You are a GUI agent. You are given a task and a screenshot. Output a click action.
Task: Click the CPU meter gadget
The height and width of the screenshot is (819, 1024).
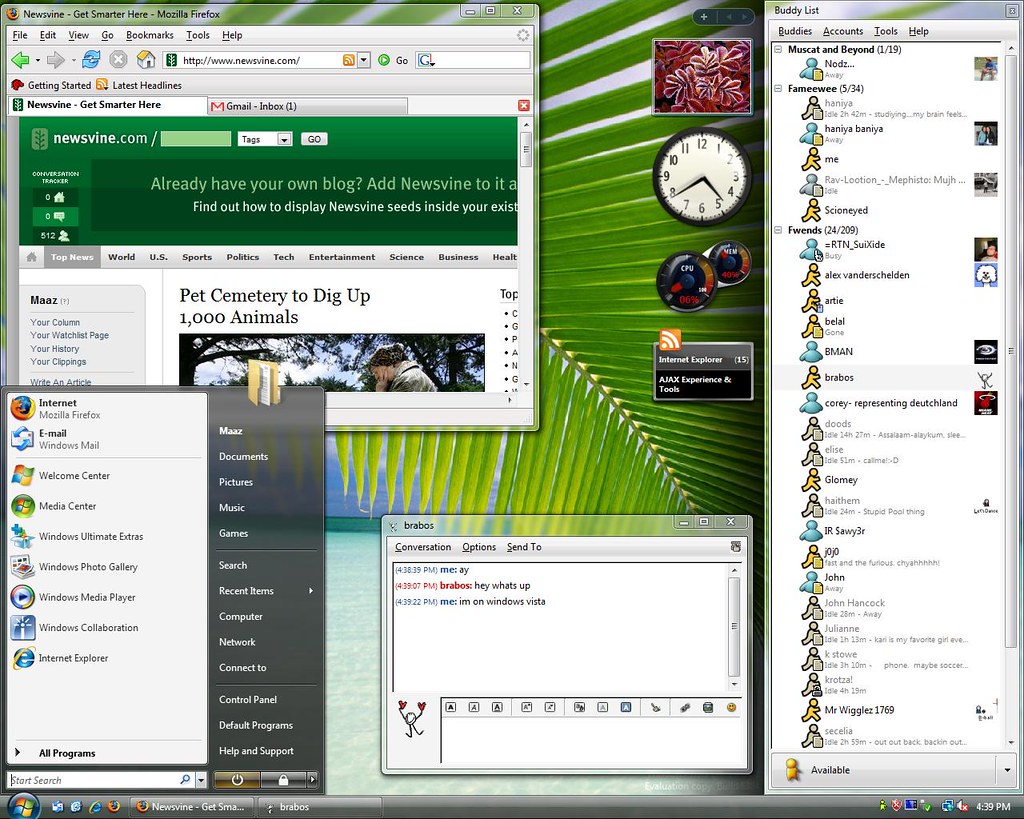pyautogui.click(x=686, y=274)
